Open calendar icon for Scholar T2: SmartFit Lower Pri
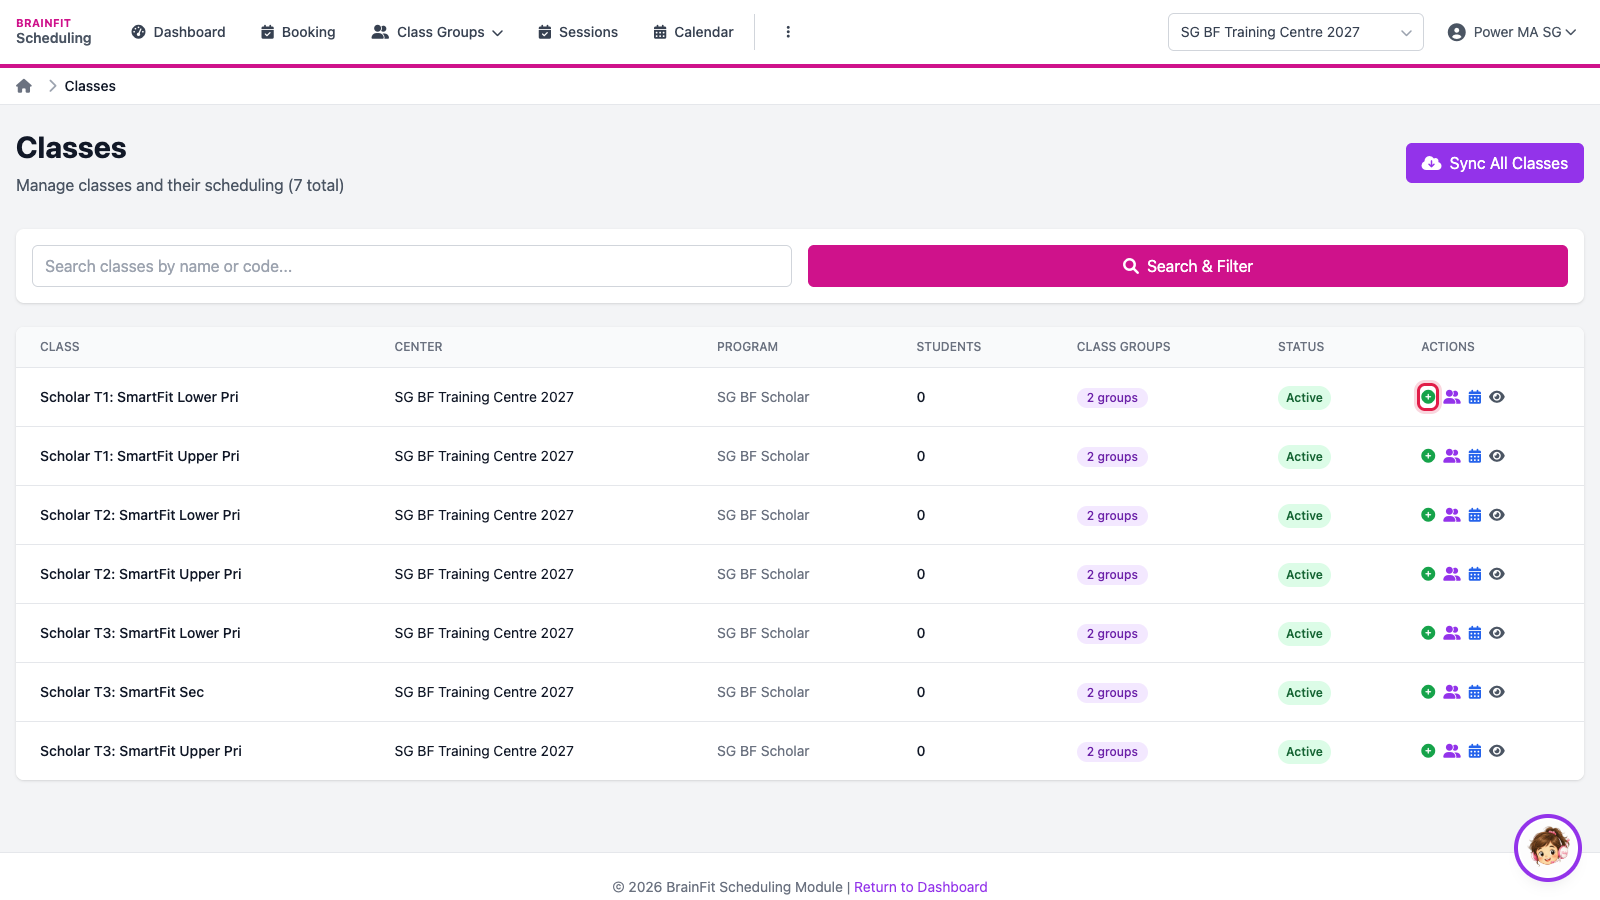This screenshot has height=900, width=1600. tap(1475, 515)
